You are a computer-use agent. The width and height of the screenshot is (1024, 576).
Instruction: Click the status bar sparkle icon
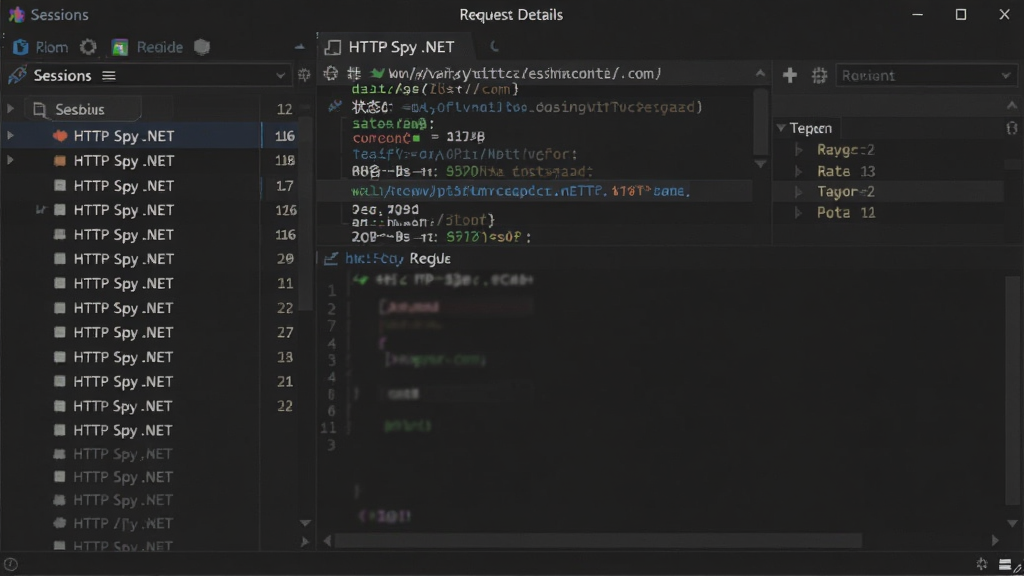[x=982, y=565]
